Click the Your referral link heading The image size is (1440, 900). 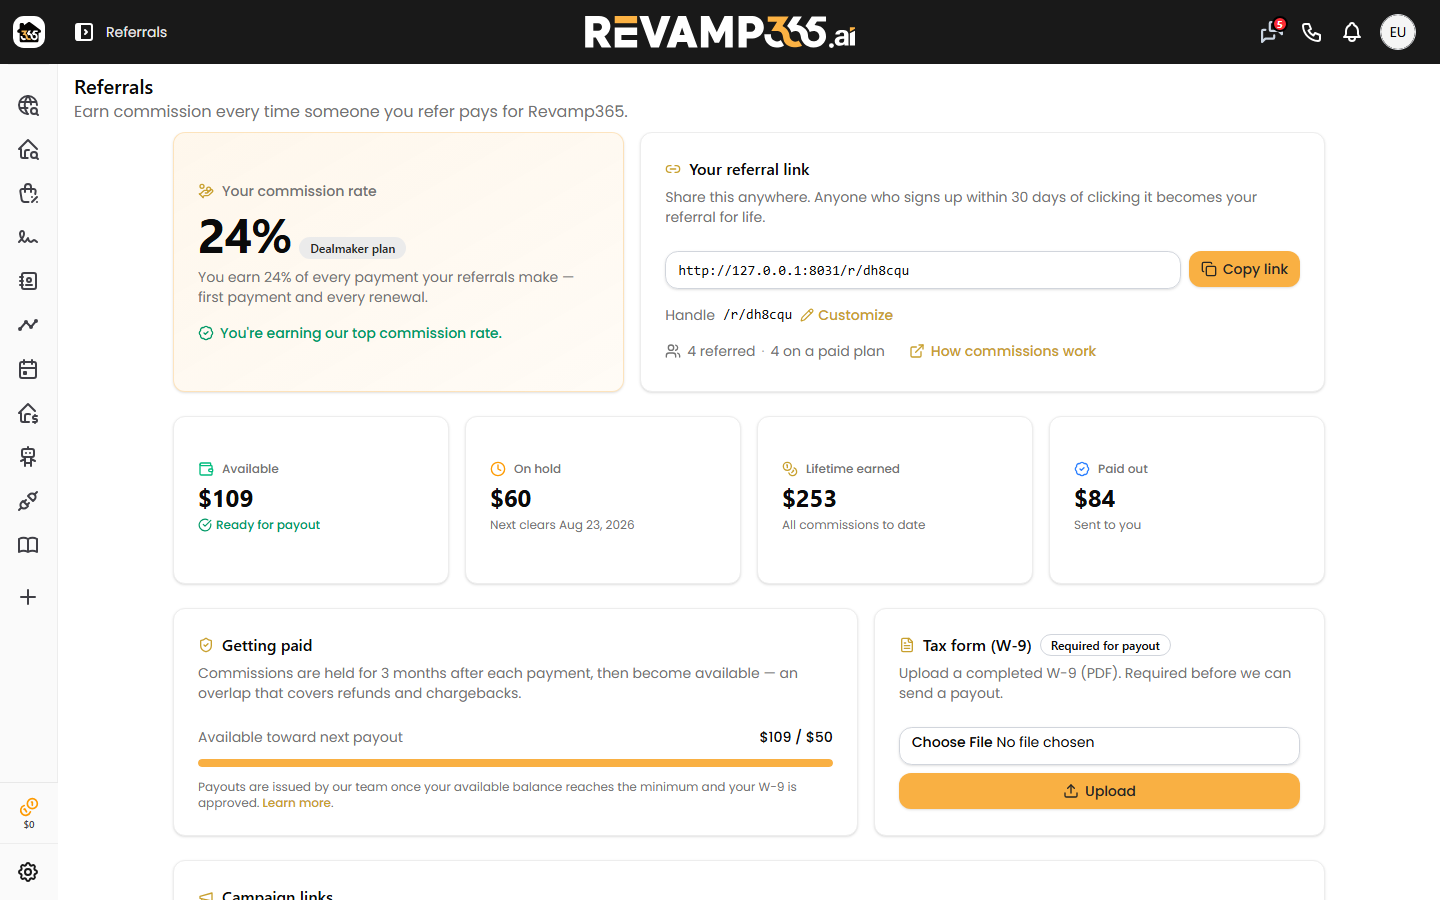click(749, 170)
